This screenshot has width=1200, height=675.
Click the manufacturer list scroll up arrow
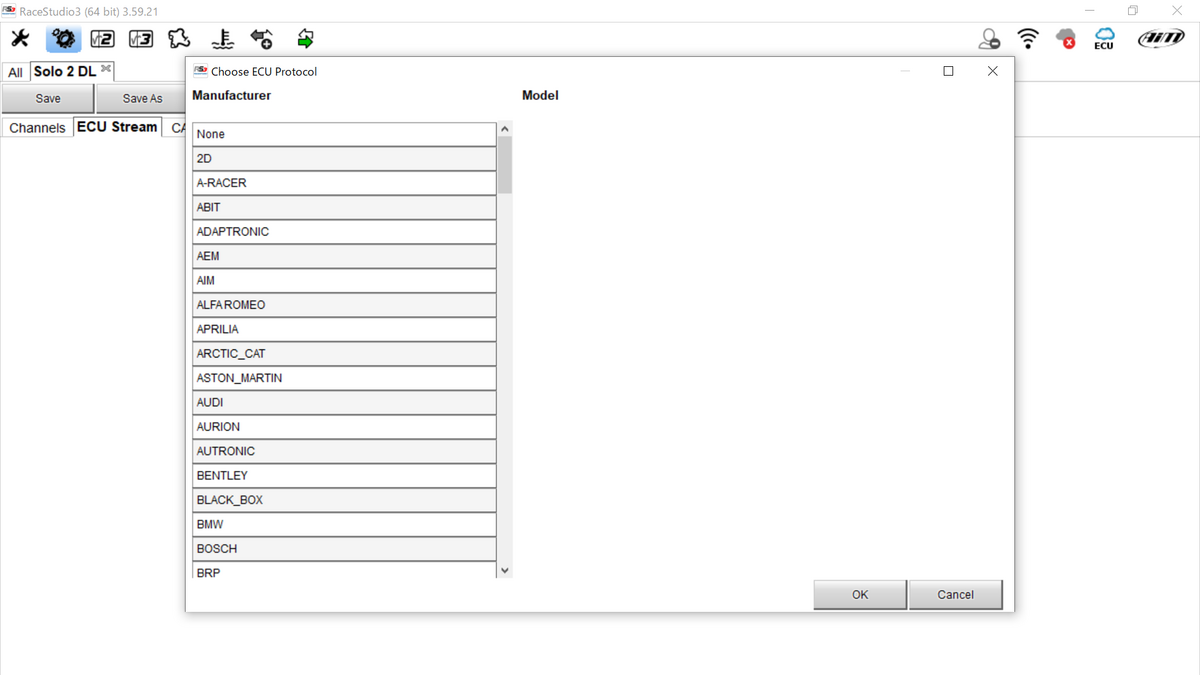pos(505,129)
